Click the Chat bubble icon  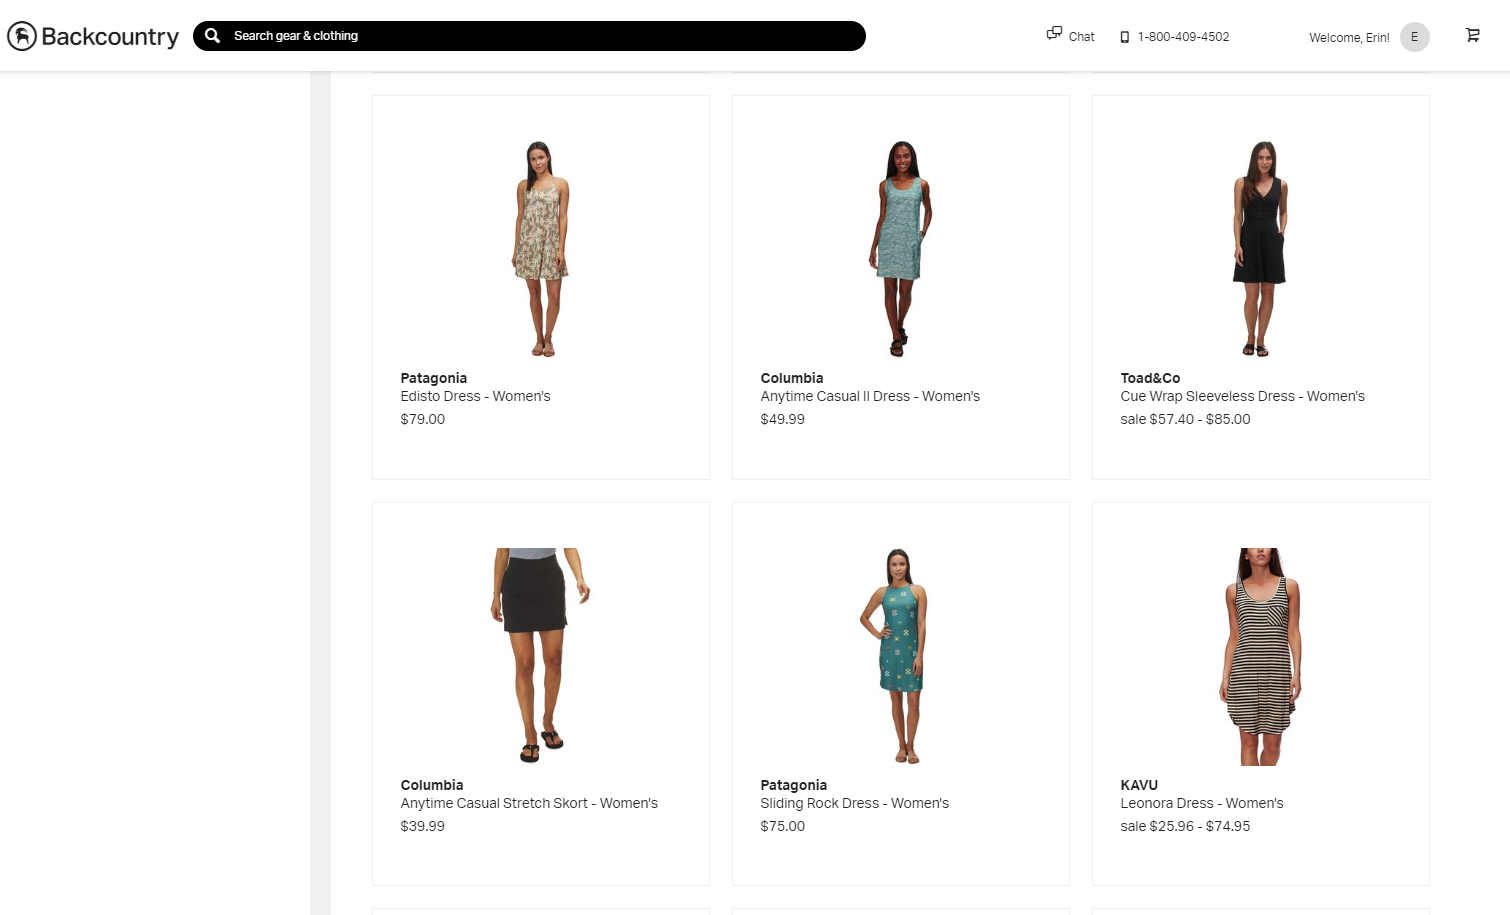pyautogui.click(x=1054, y=33)
